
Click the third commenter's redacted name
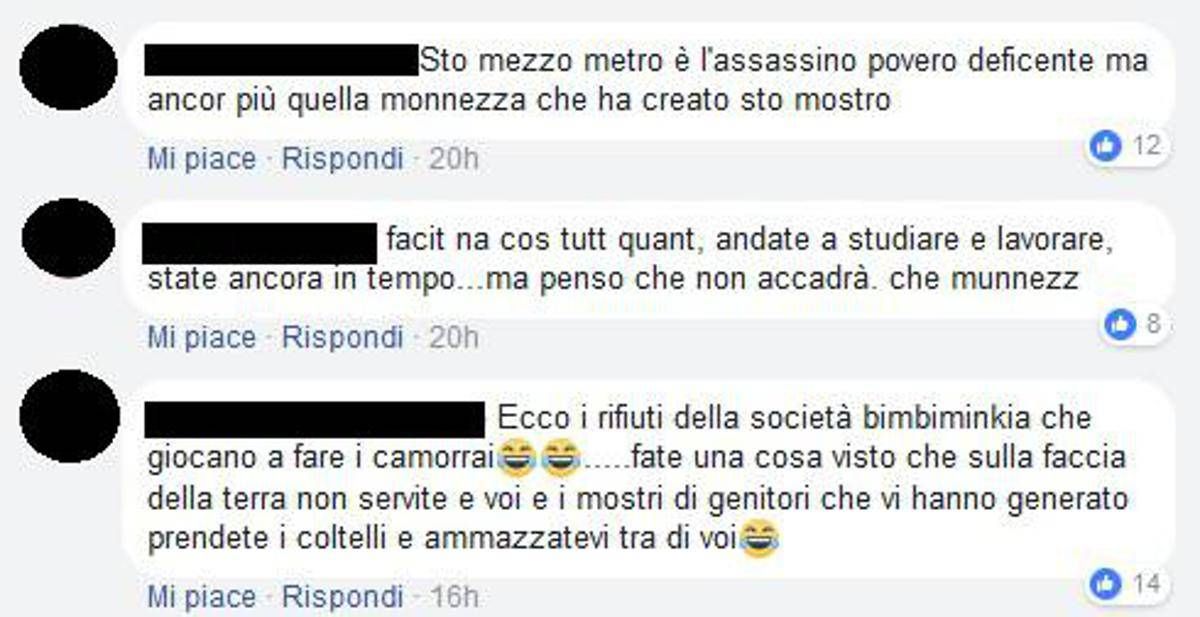pyautogui.click(x=315, y=420)
